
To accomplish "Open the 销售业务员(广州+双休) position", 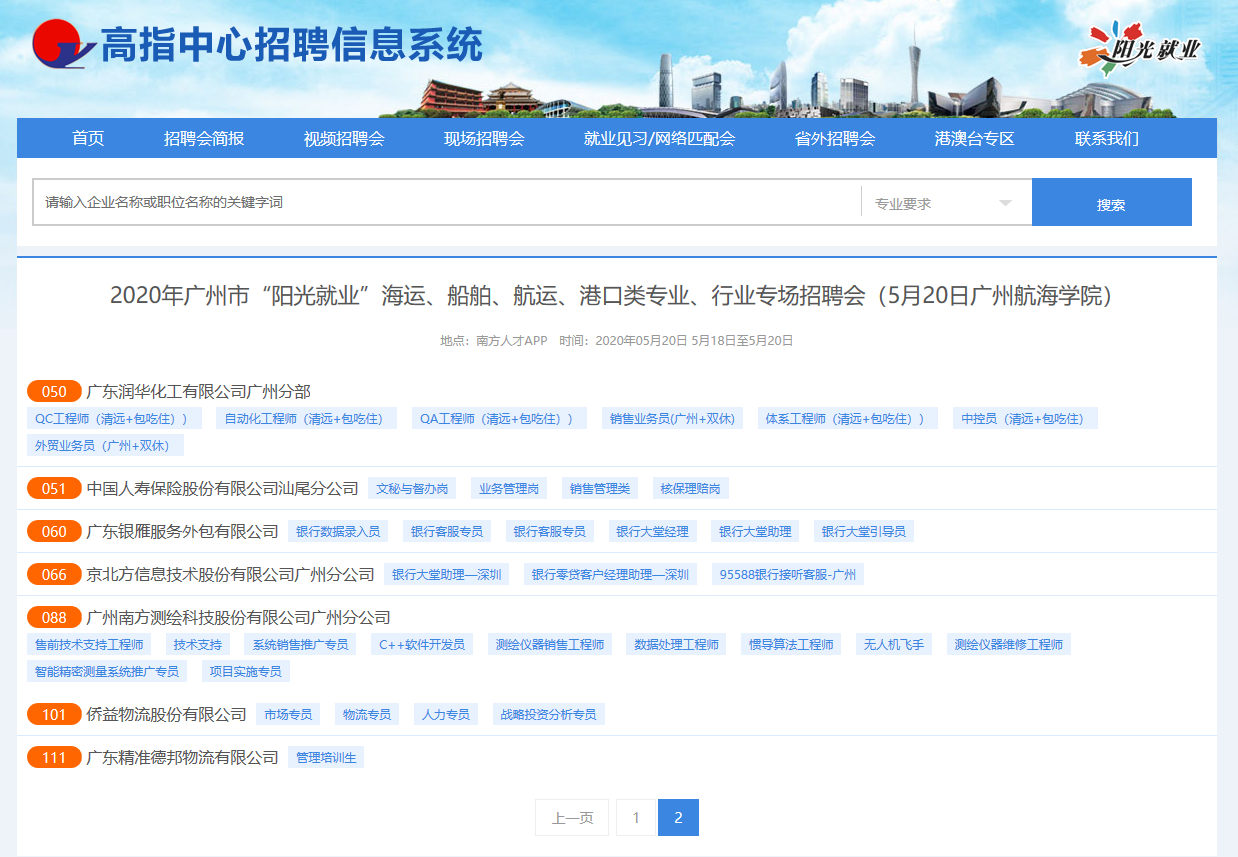I will pos(673,418).
